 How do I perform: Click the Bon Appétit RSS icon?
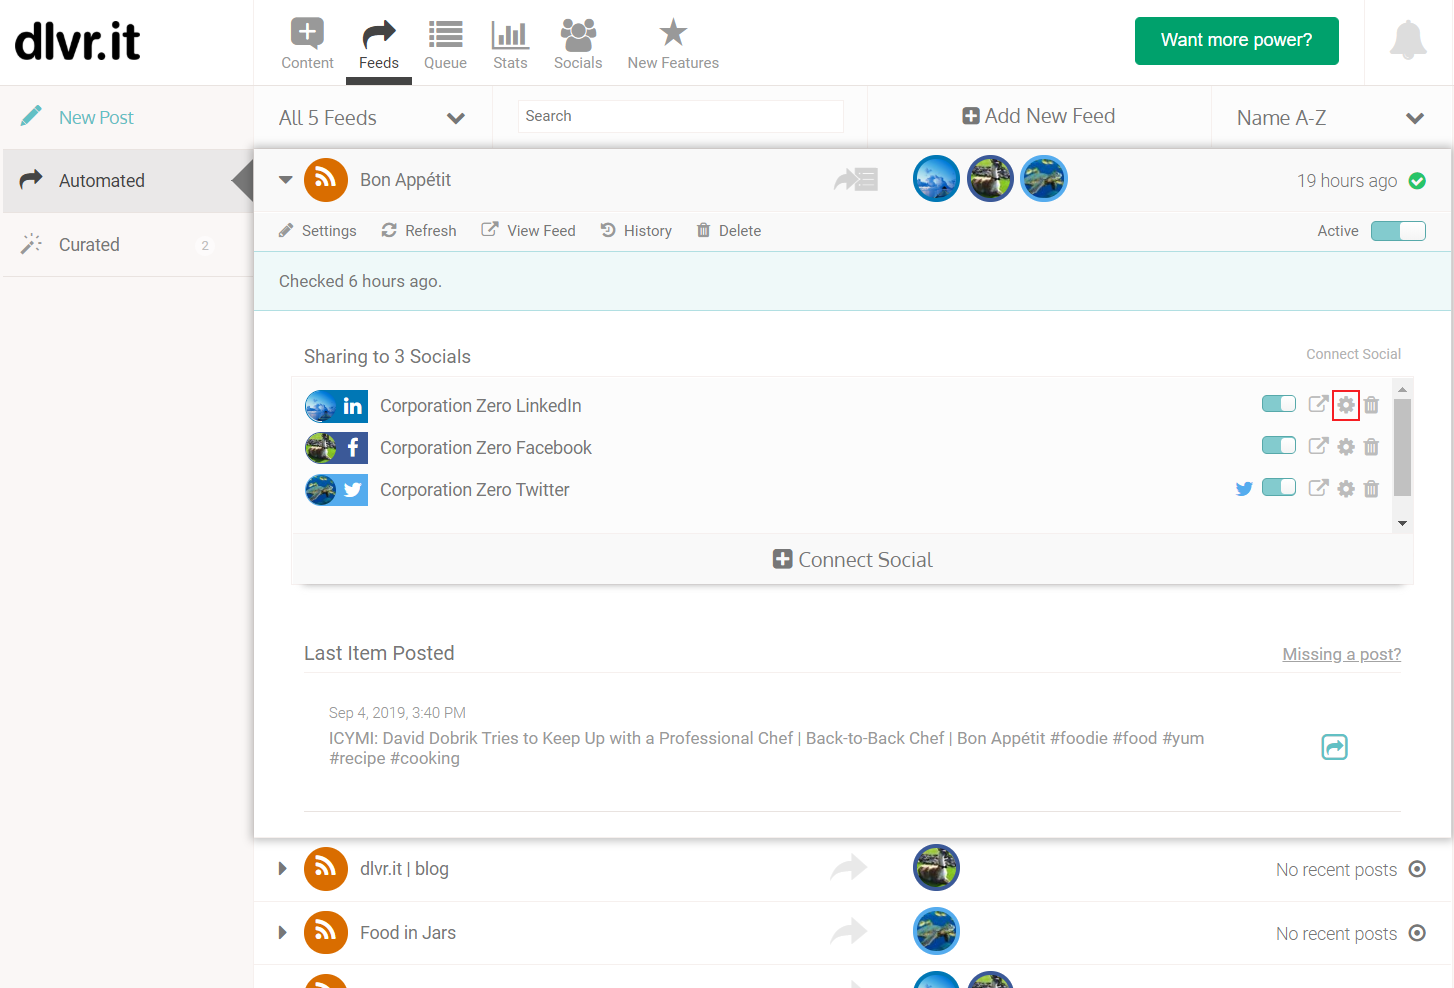(x=325, y=180)
